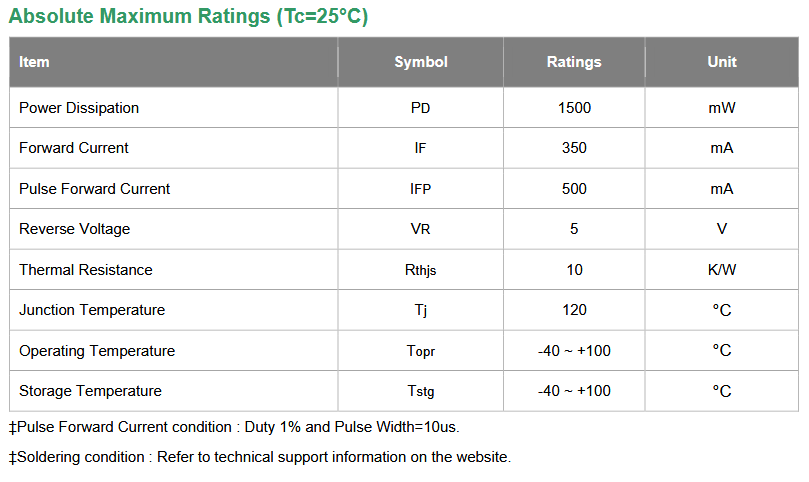The height and width of the screenshot is (482, 809).
Task: Select the Item column header
Action: click(173, 62)
